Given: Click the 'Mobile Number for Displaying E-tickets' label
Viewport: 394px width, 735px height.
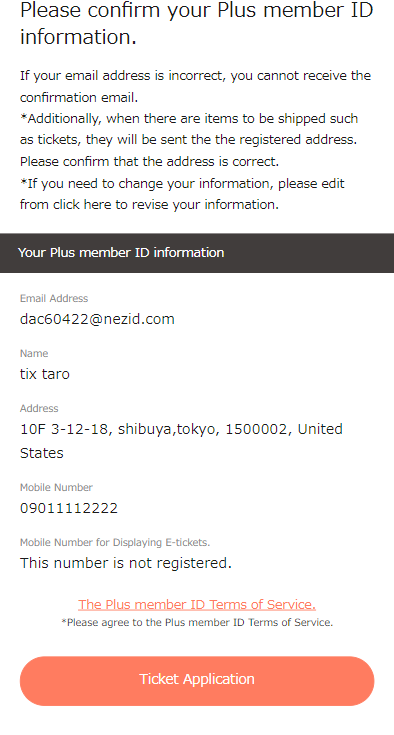Looking at the screenshot, I should 115,542.
